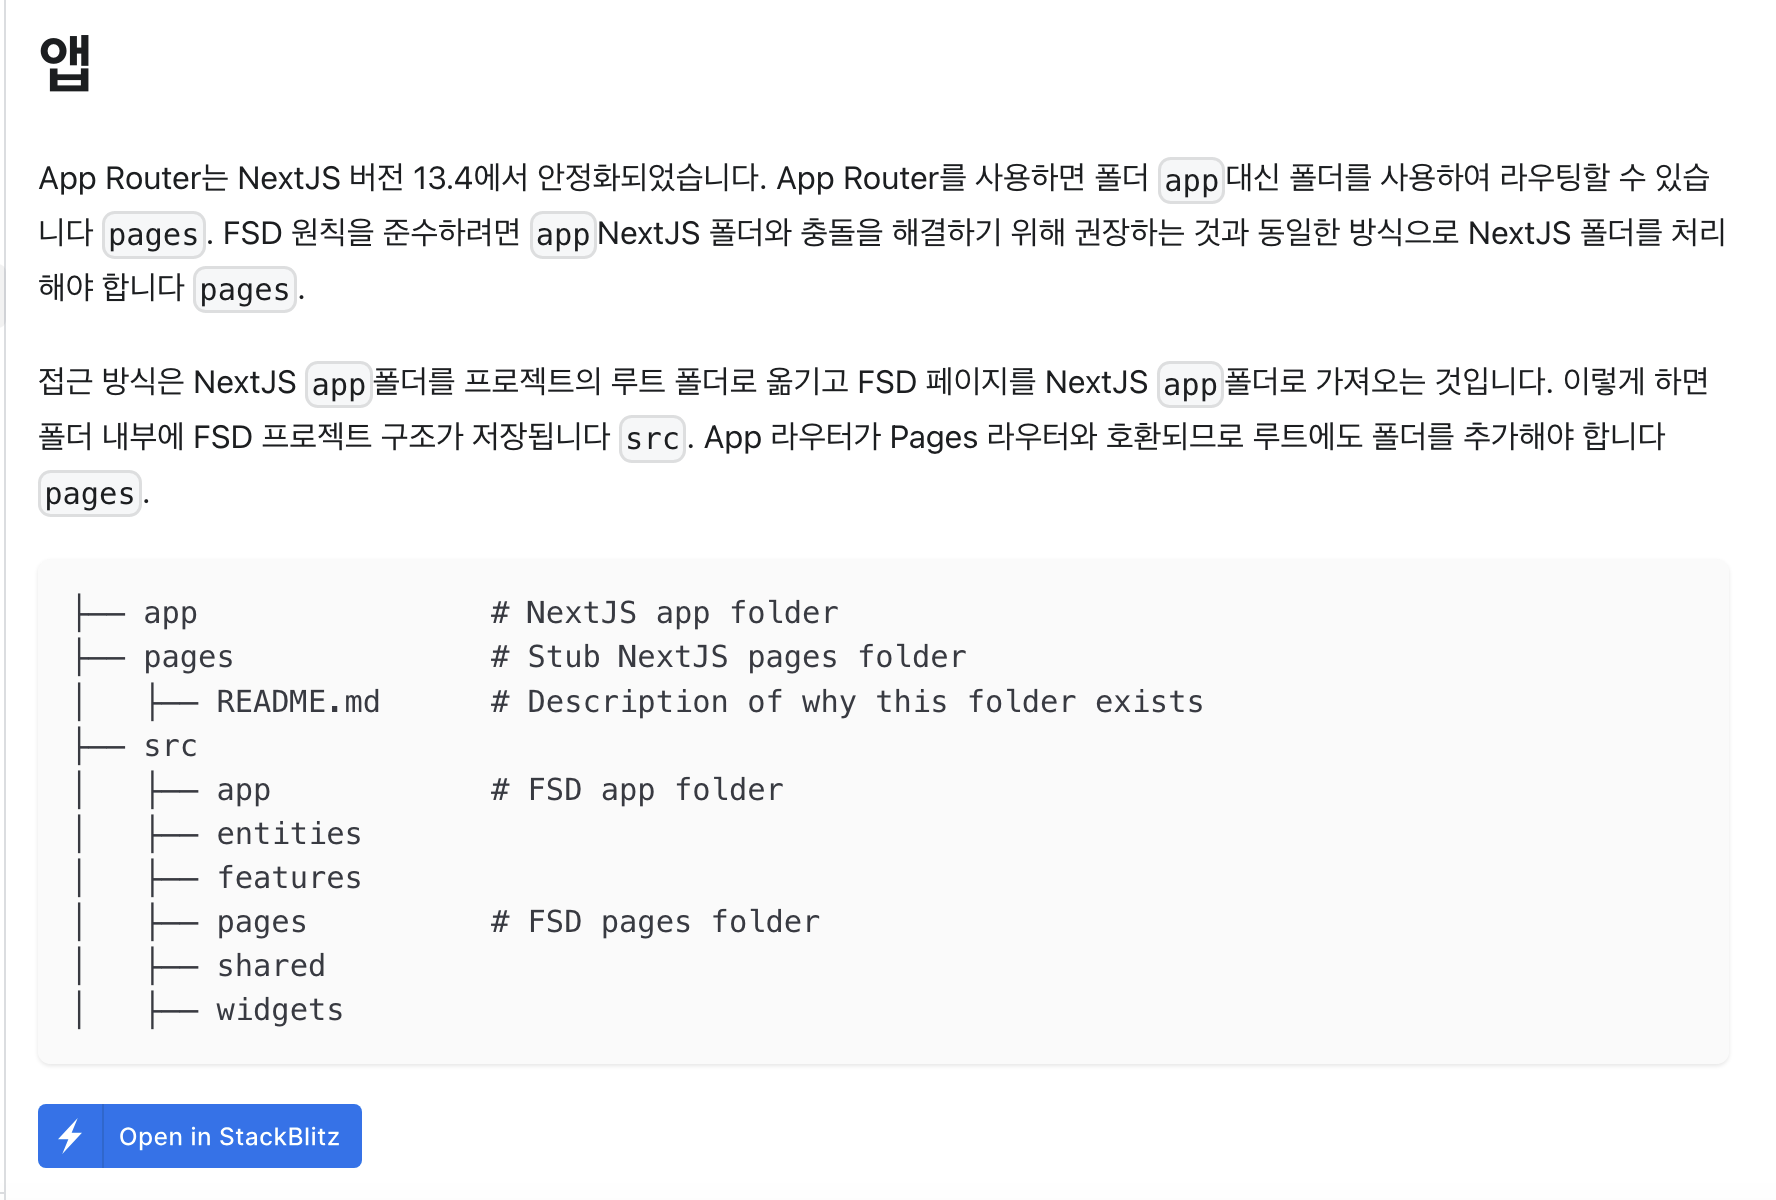Click the '# FSD pages folder' comment
Image resolution: width=1776 pixels, height=1200 pixels.
656,922
